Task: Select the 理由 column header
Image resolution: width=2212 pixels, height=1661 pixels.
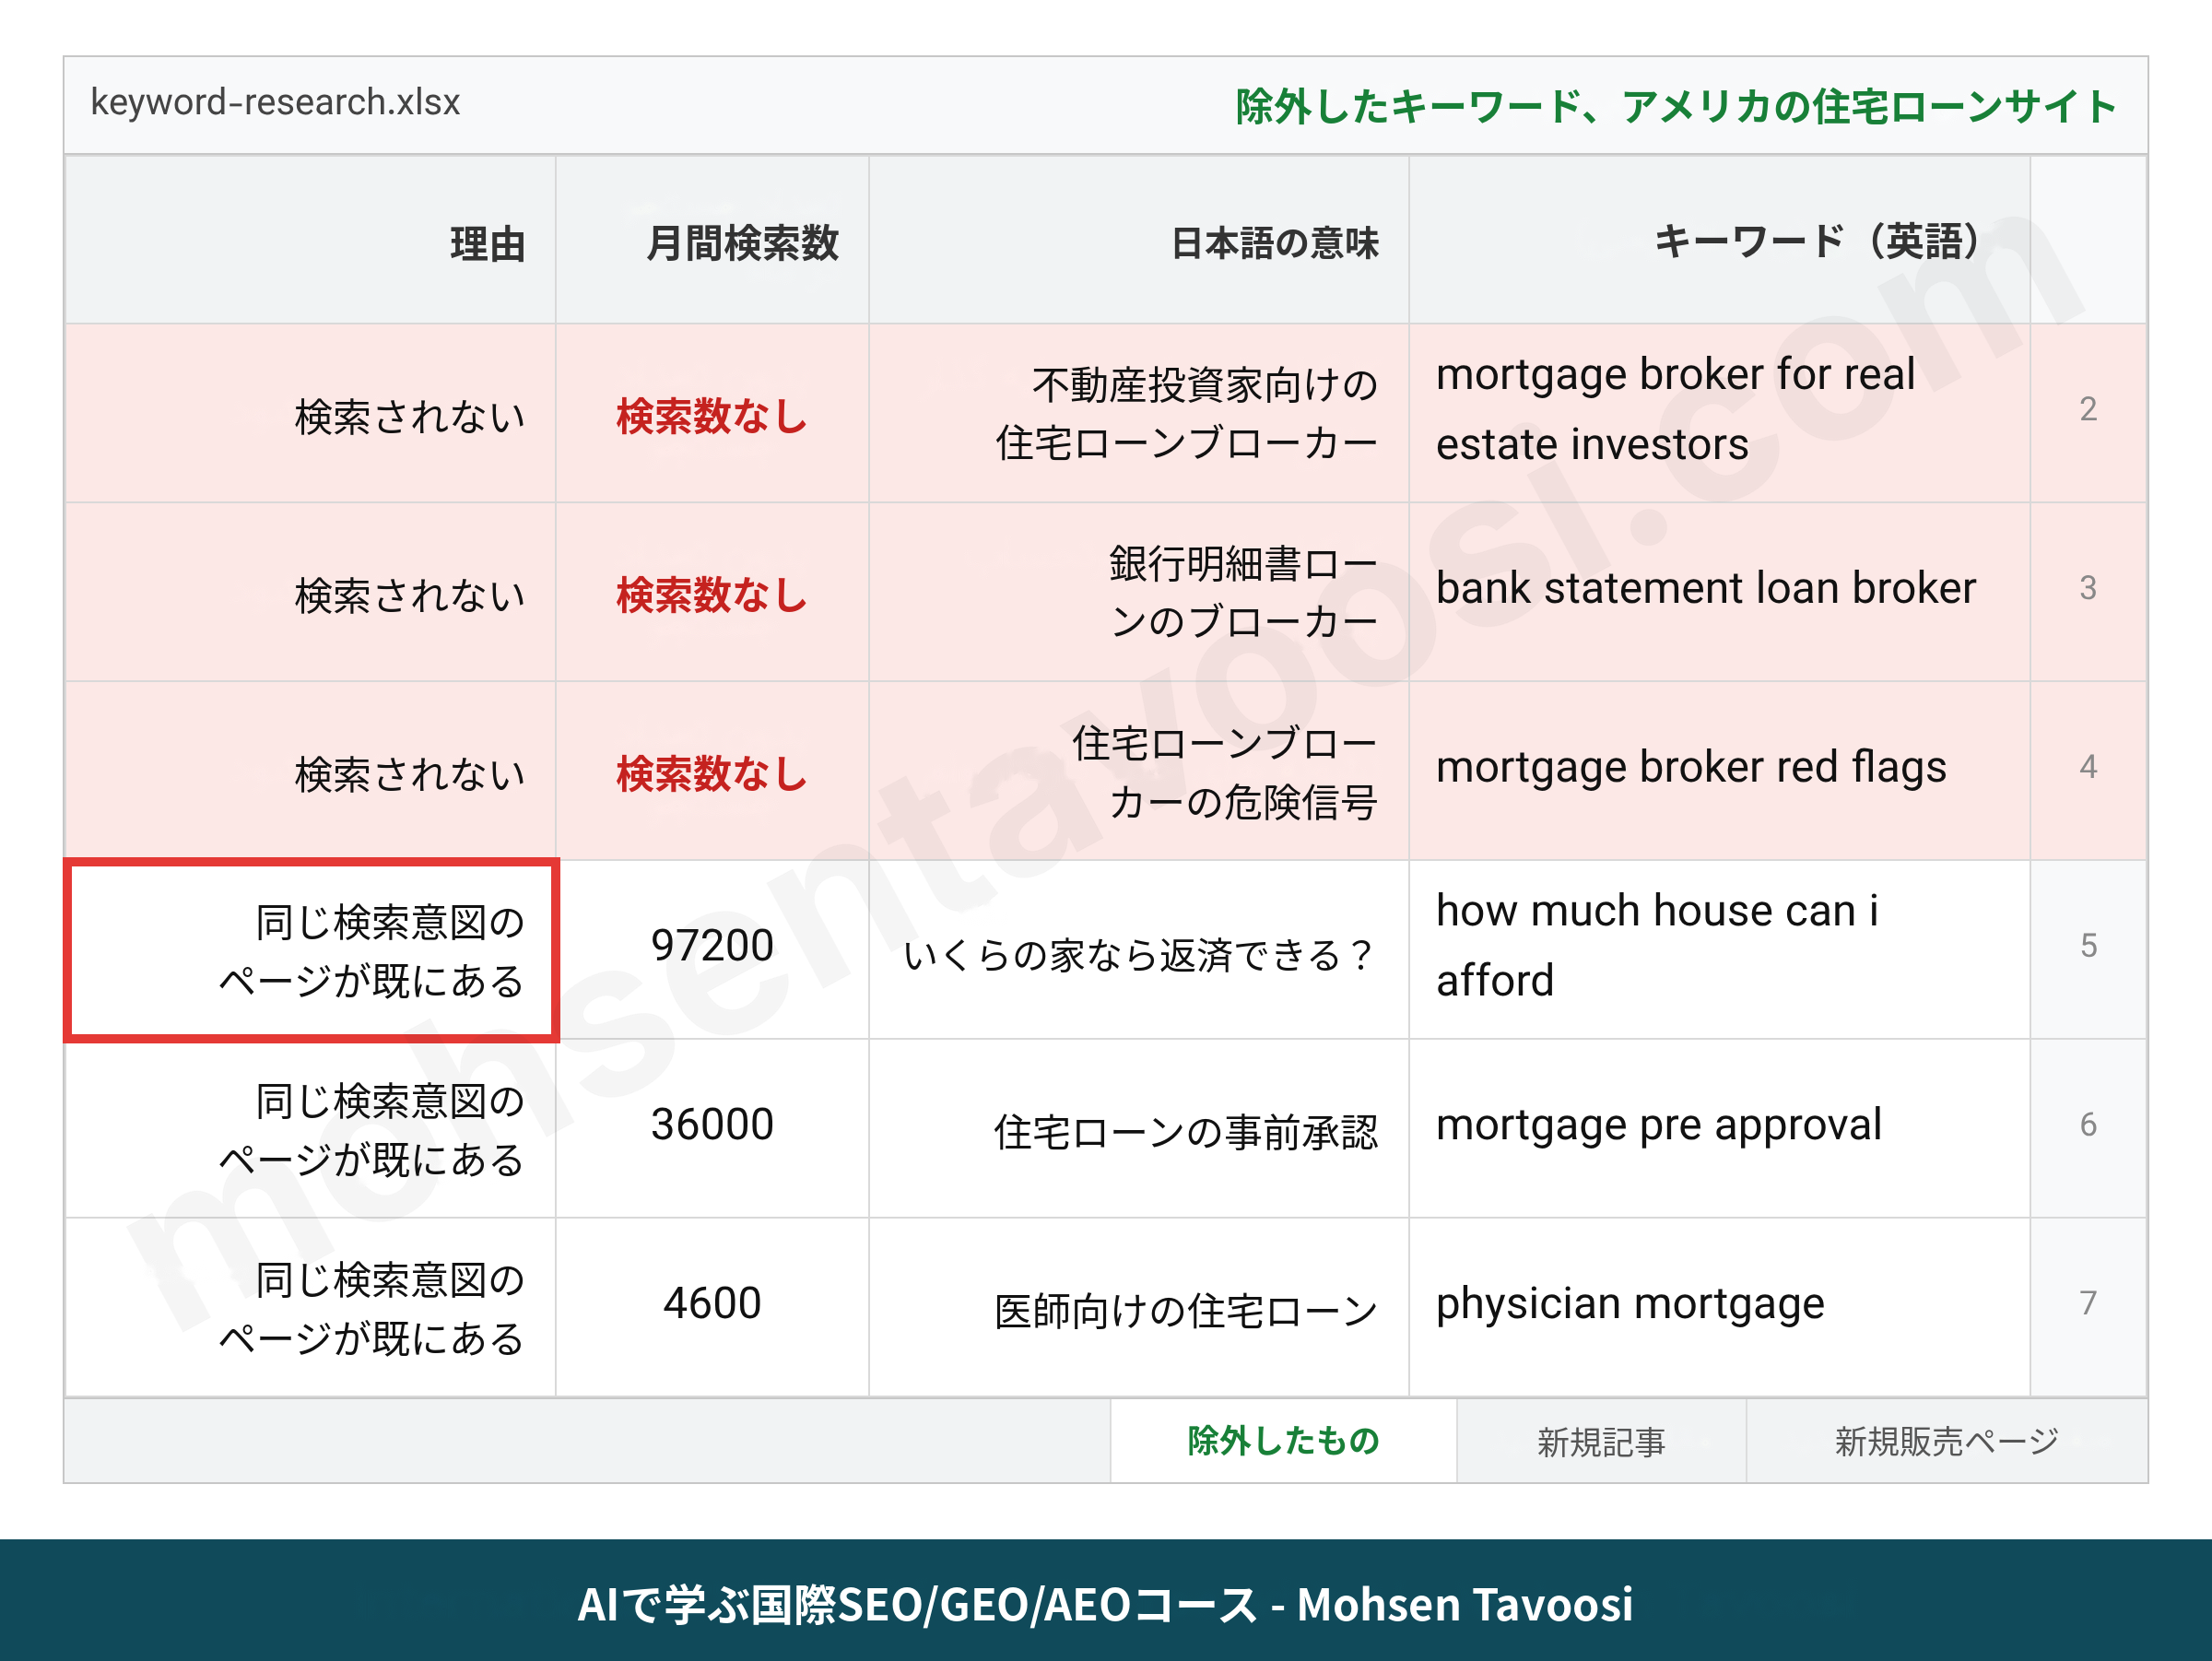Action: [x=310, y=241]
